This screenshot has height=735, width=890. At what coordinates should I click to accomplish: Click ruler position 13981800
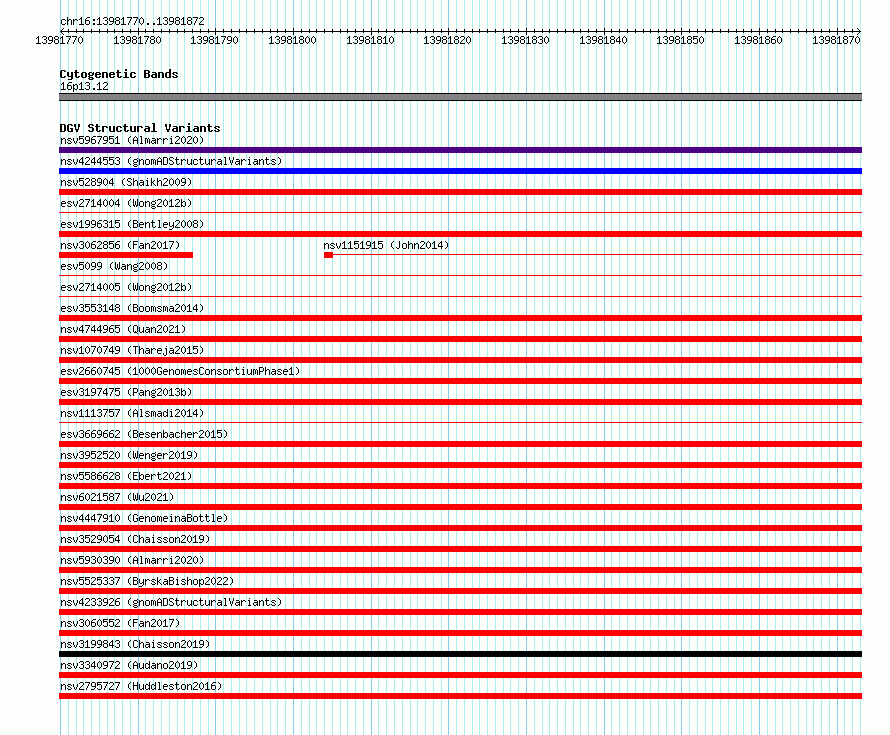pos(292,40)
